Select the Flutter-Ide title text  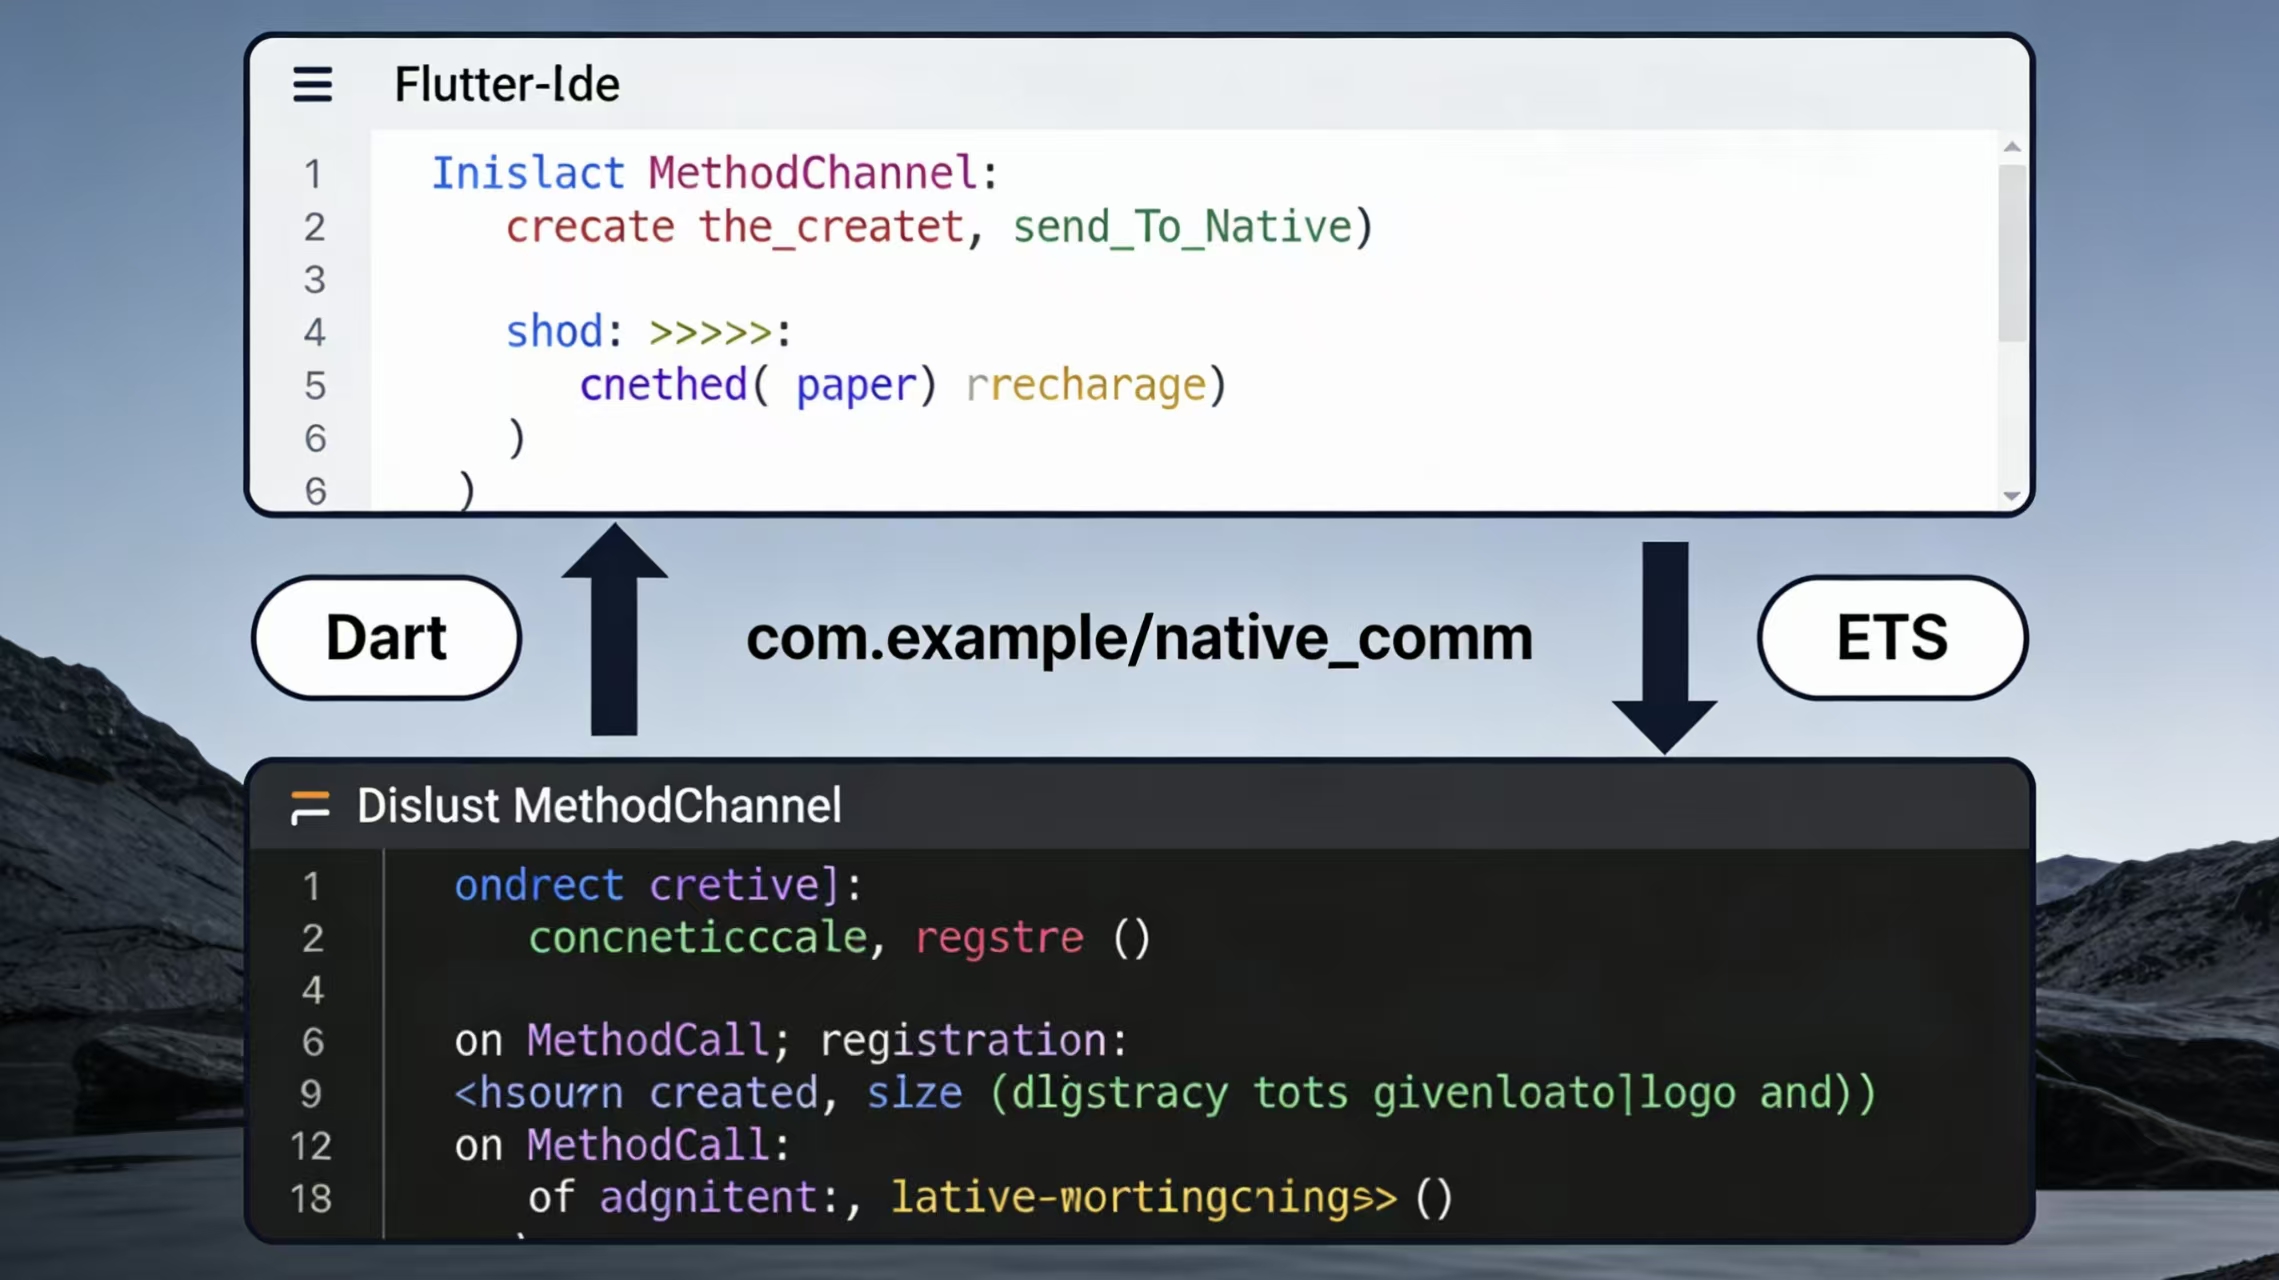(506, 85)
